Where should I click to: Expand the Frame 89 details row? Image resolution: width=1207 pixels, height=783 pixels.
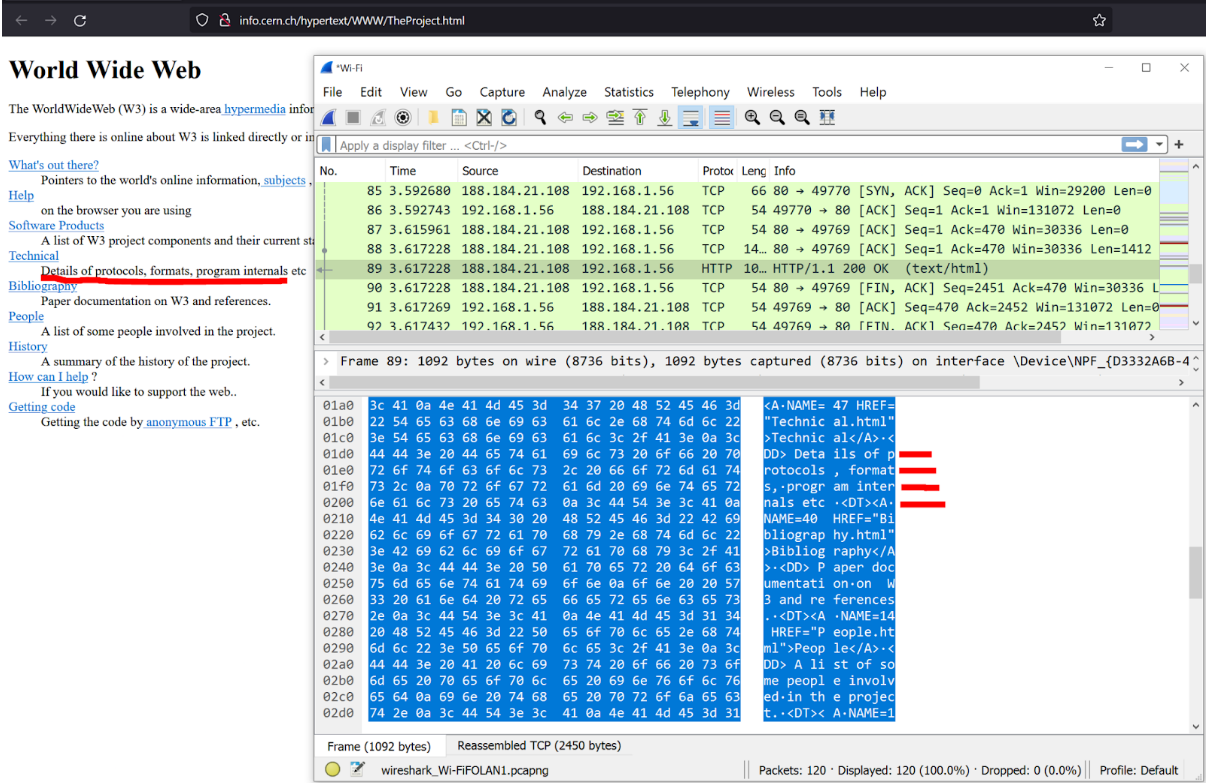324,361
